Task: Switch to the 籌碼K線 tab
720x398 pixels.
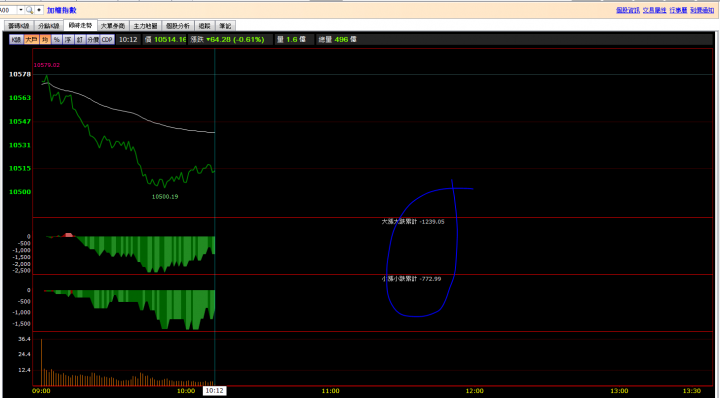Action: pos(19,26)
